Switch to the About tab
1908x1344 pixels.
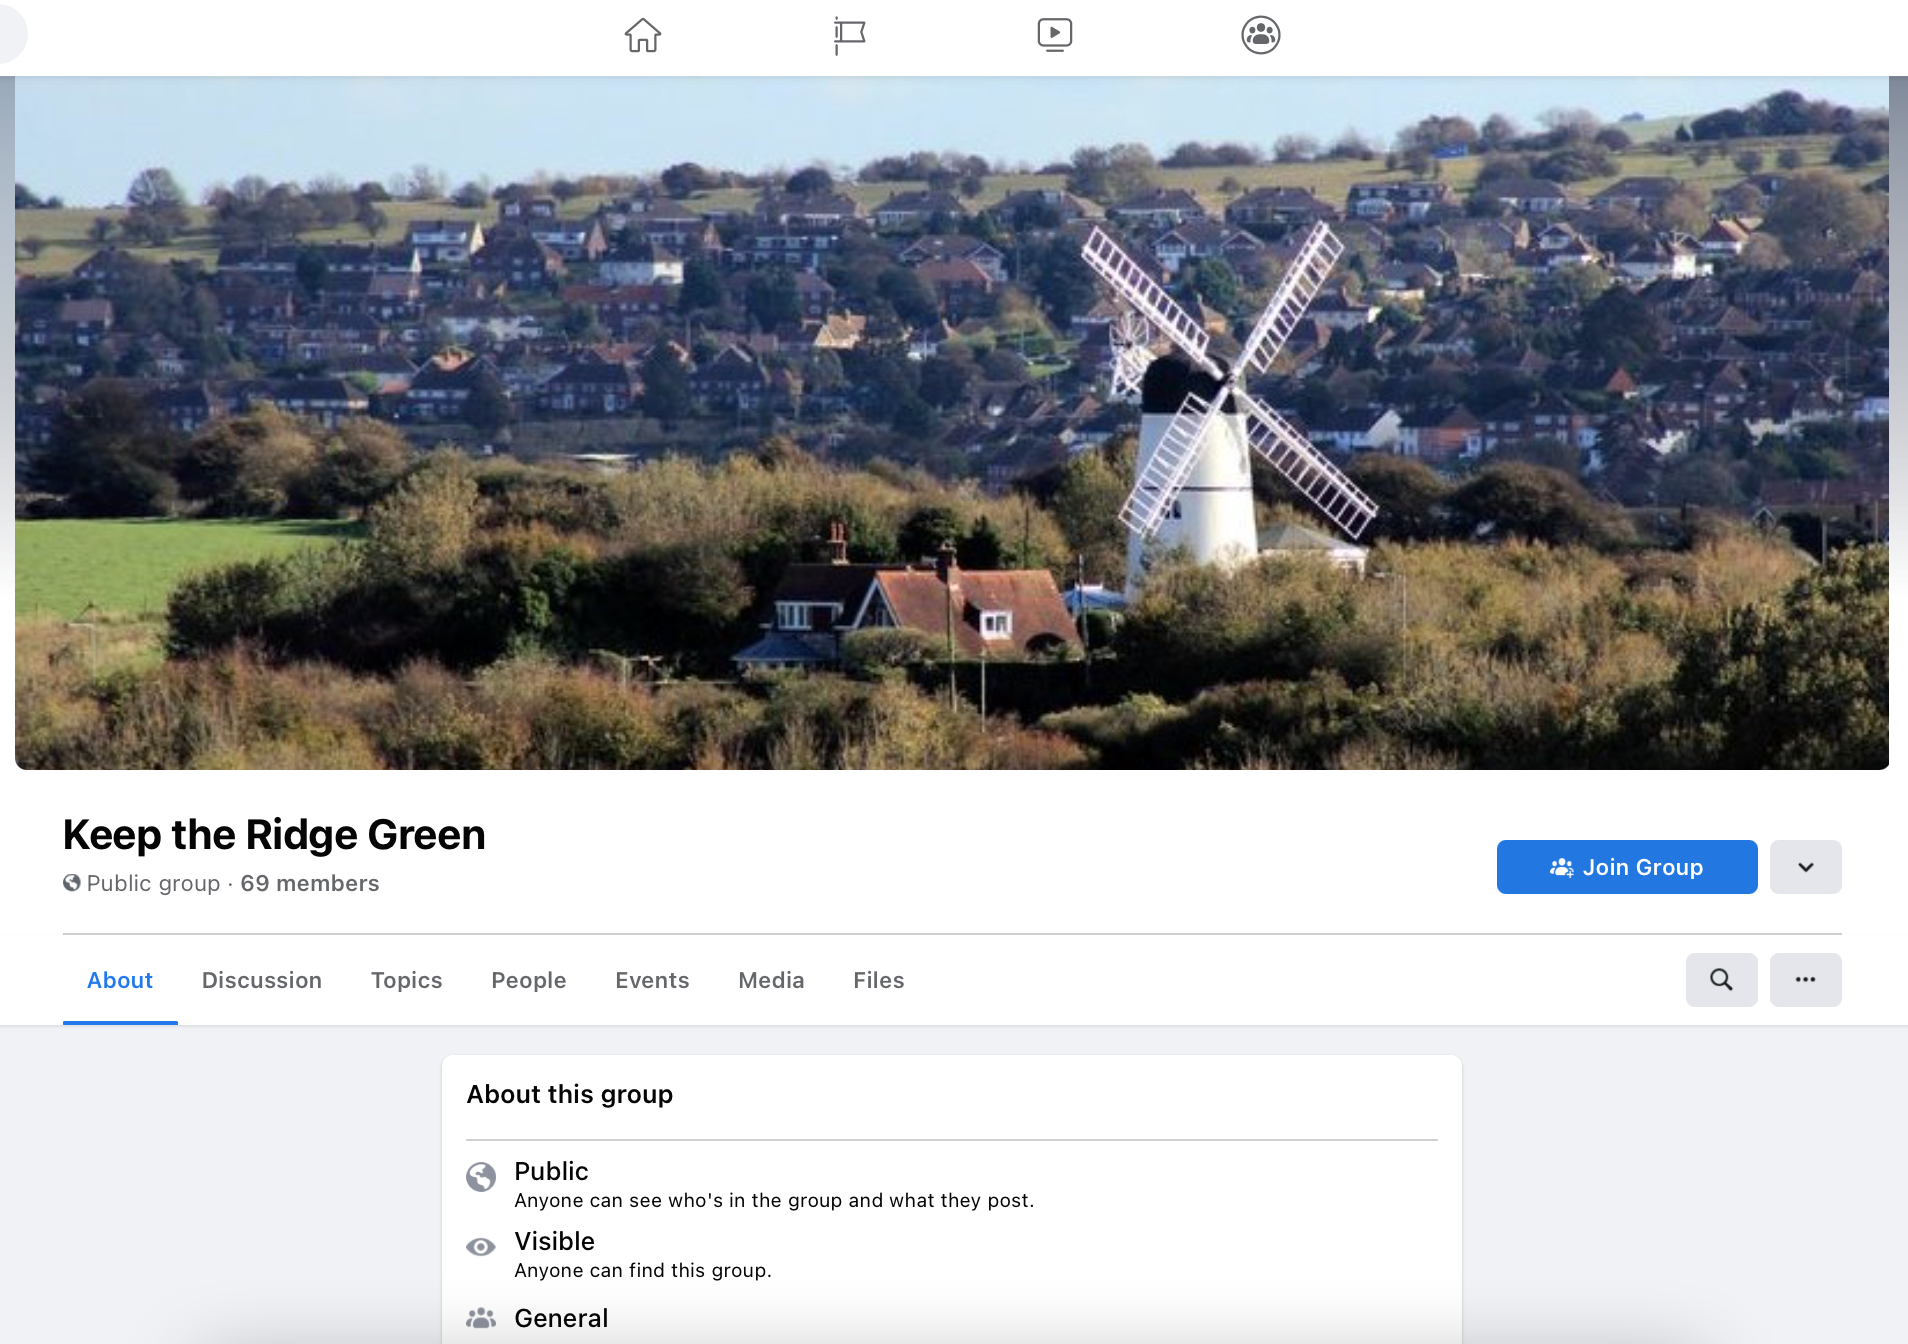[120, 980]
